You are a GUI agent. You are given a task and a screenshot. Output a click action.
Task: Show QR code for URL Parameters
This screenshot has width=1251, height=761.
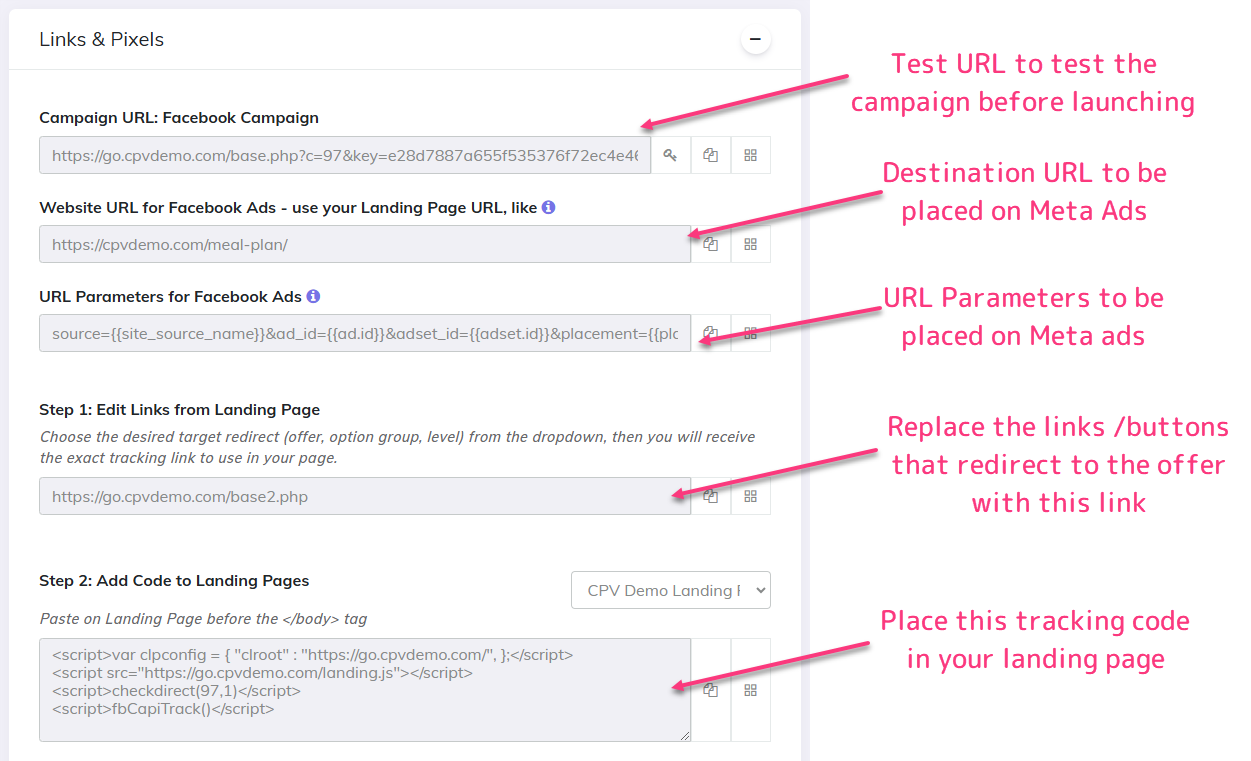(x=751, y=333)
